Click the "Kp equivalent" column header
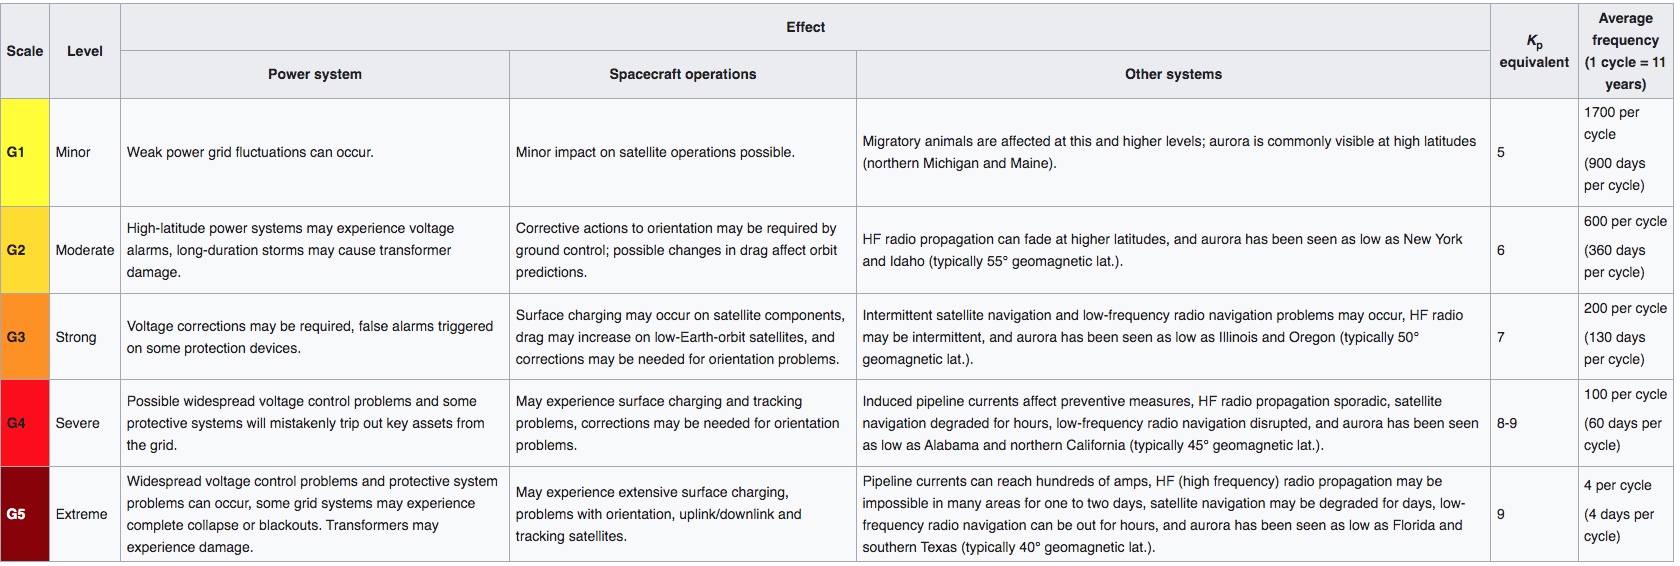Screen dimensions: 1680x566 pyautogui.click(x=1533, y=51)
